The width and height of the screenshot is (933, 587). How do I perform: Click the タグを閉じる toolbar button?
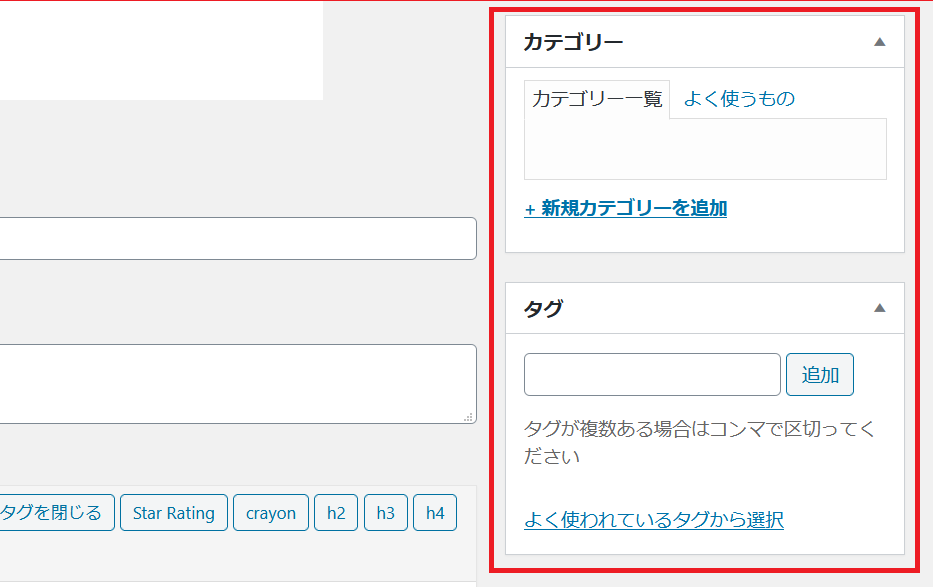(55, 513)
